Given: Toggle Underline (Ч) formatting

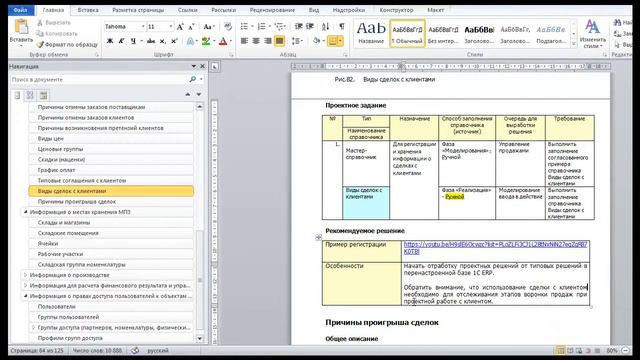Looking at the screenshot, I should tap(133, 41).
